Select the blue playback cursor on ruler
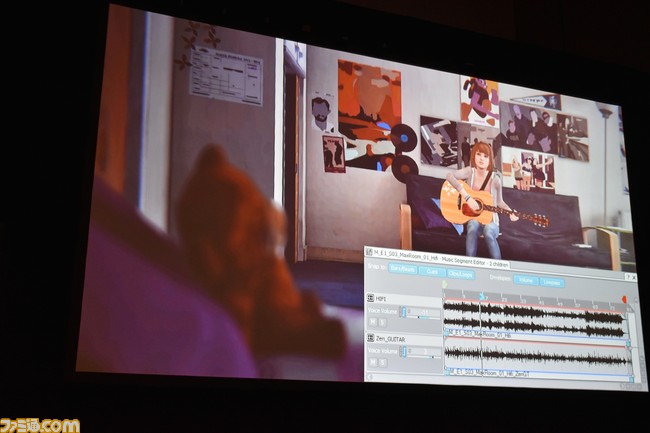The width and height of the screenshot is (650, 433). [482, 296]
